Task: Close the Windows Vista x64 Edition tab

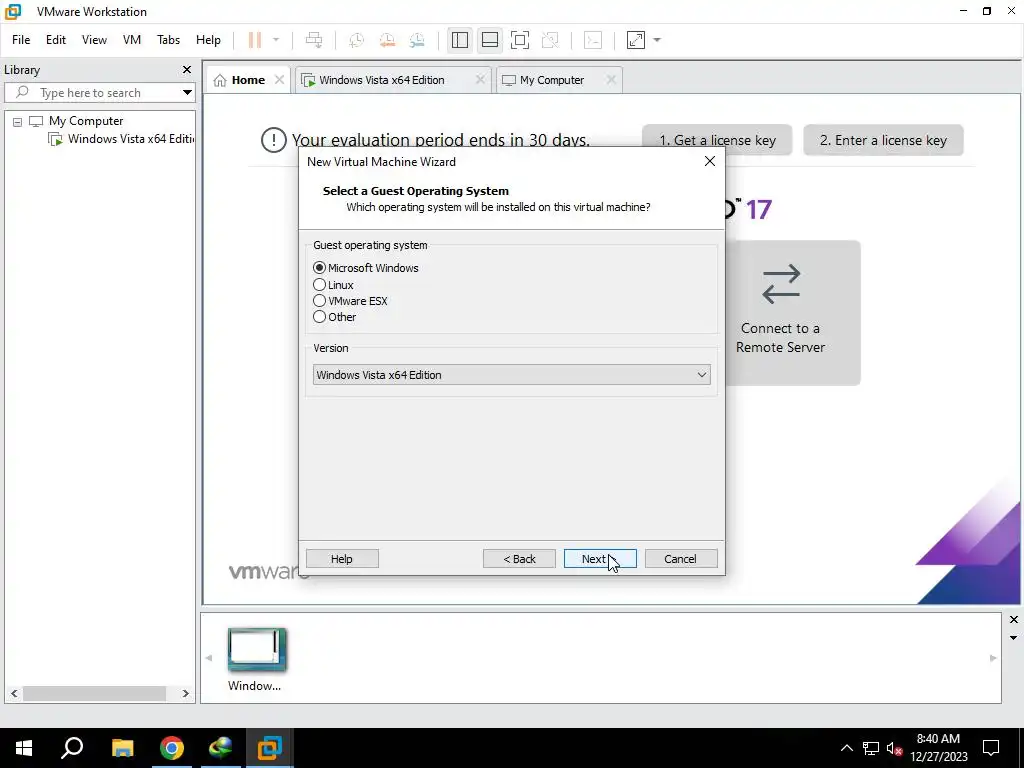Action: pyautogui.click(x=480, y=80)
